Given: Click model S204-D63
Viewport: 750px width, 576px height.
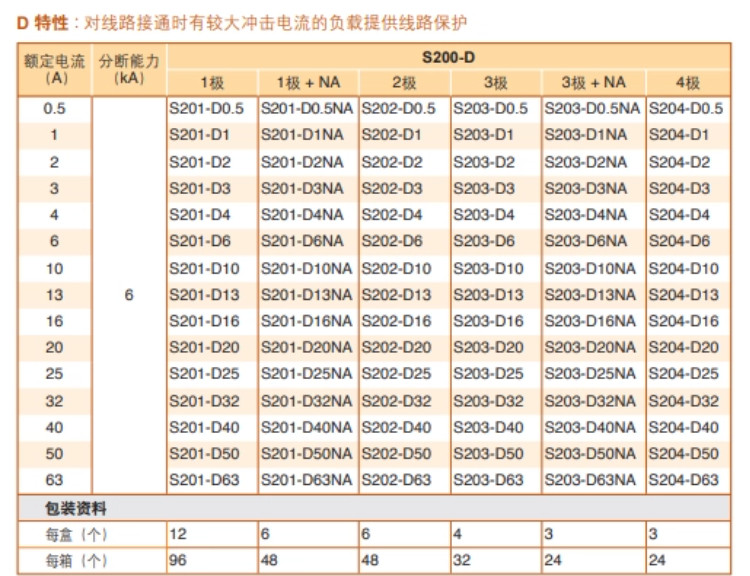Looking at the screenshot, I should [684, 480].
